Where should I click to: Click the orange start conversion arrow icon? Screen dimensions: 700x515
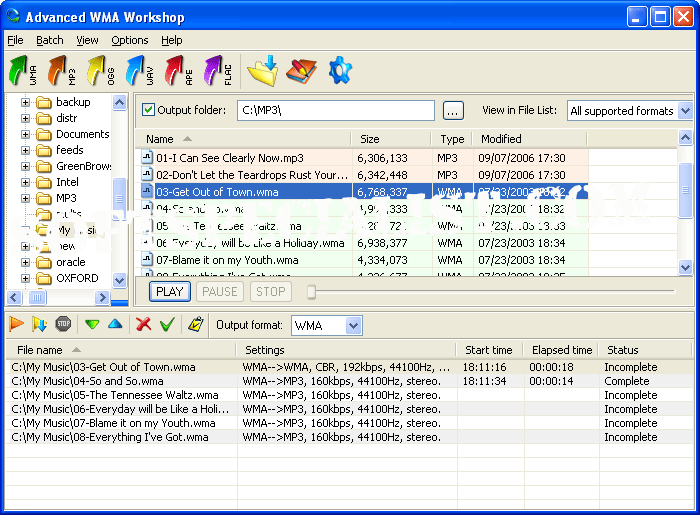[x=17, y=324]
